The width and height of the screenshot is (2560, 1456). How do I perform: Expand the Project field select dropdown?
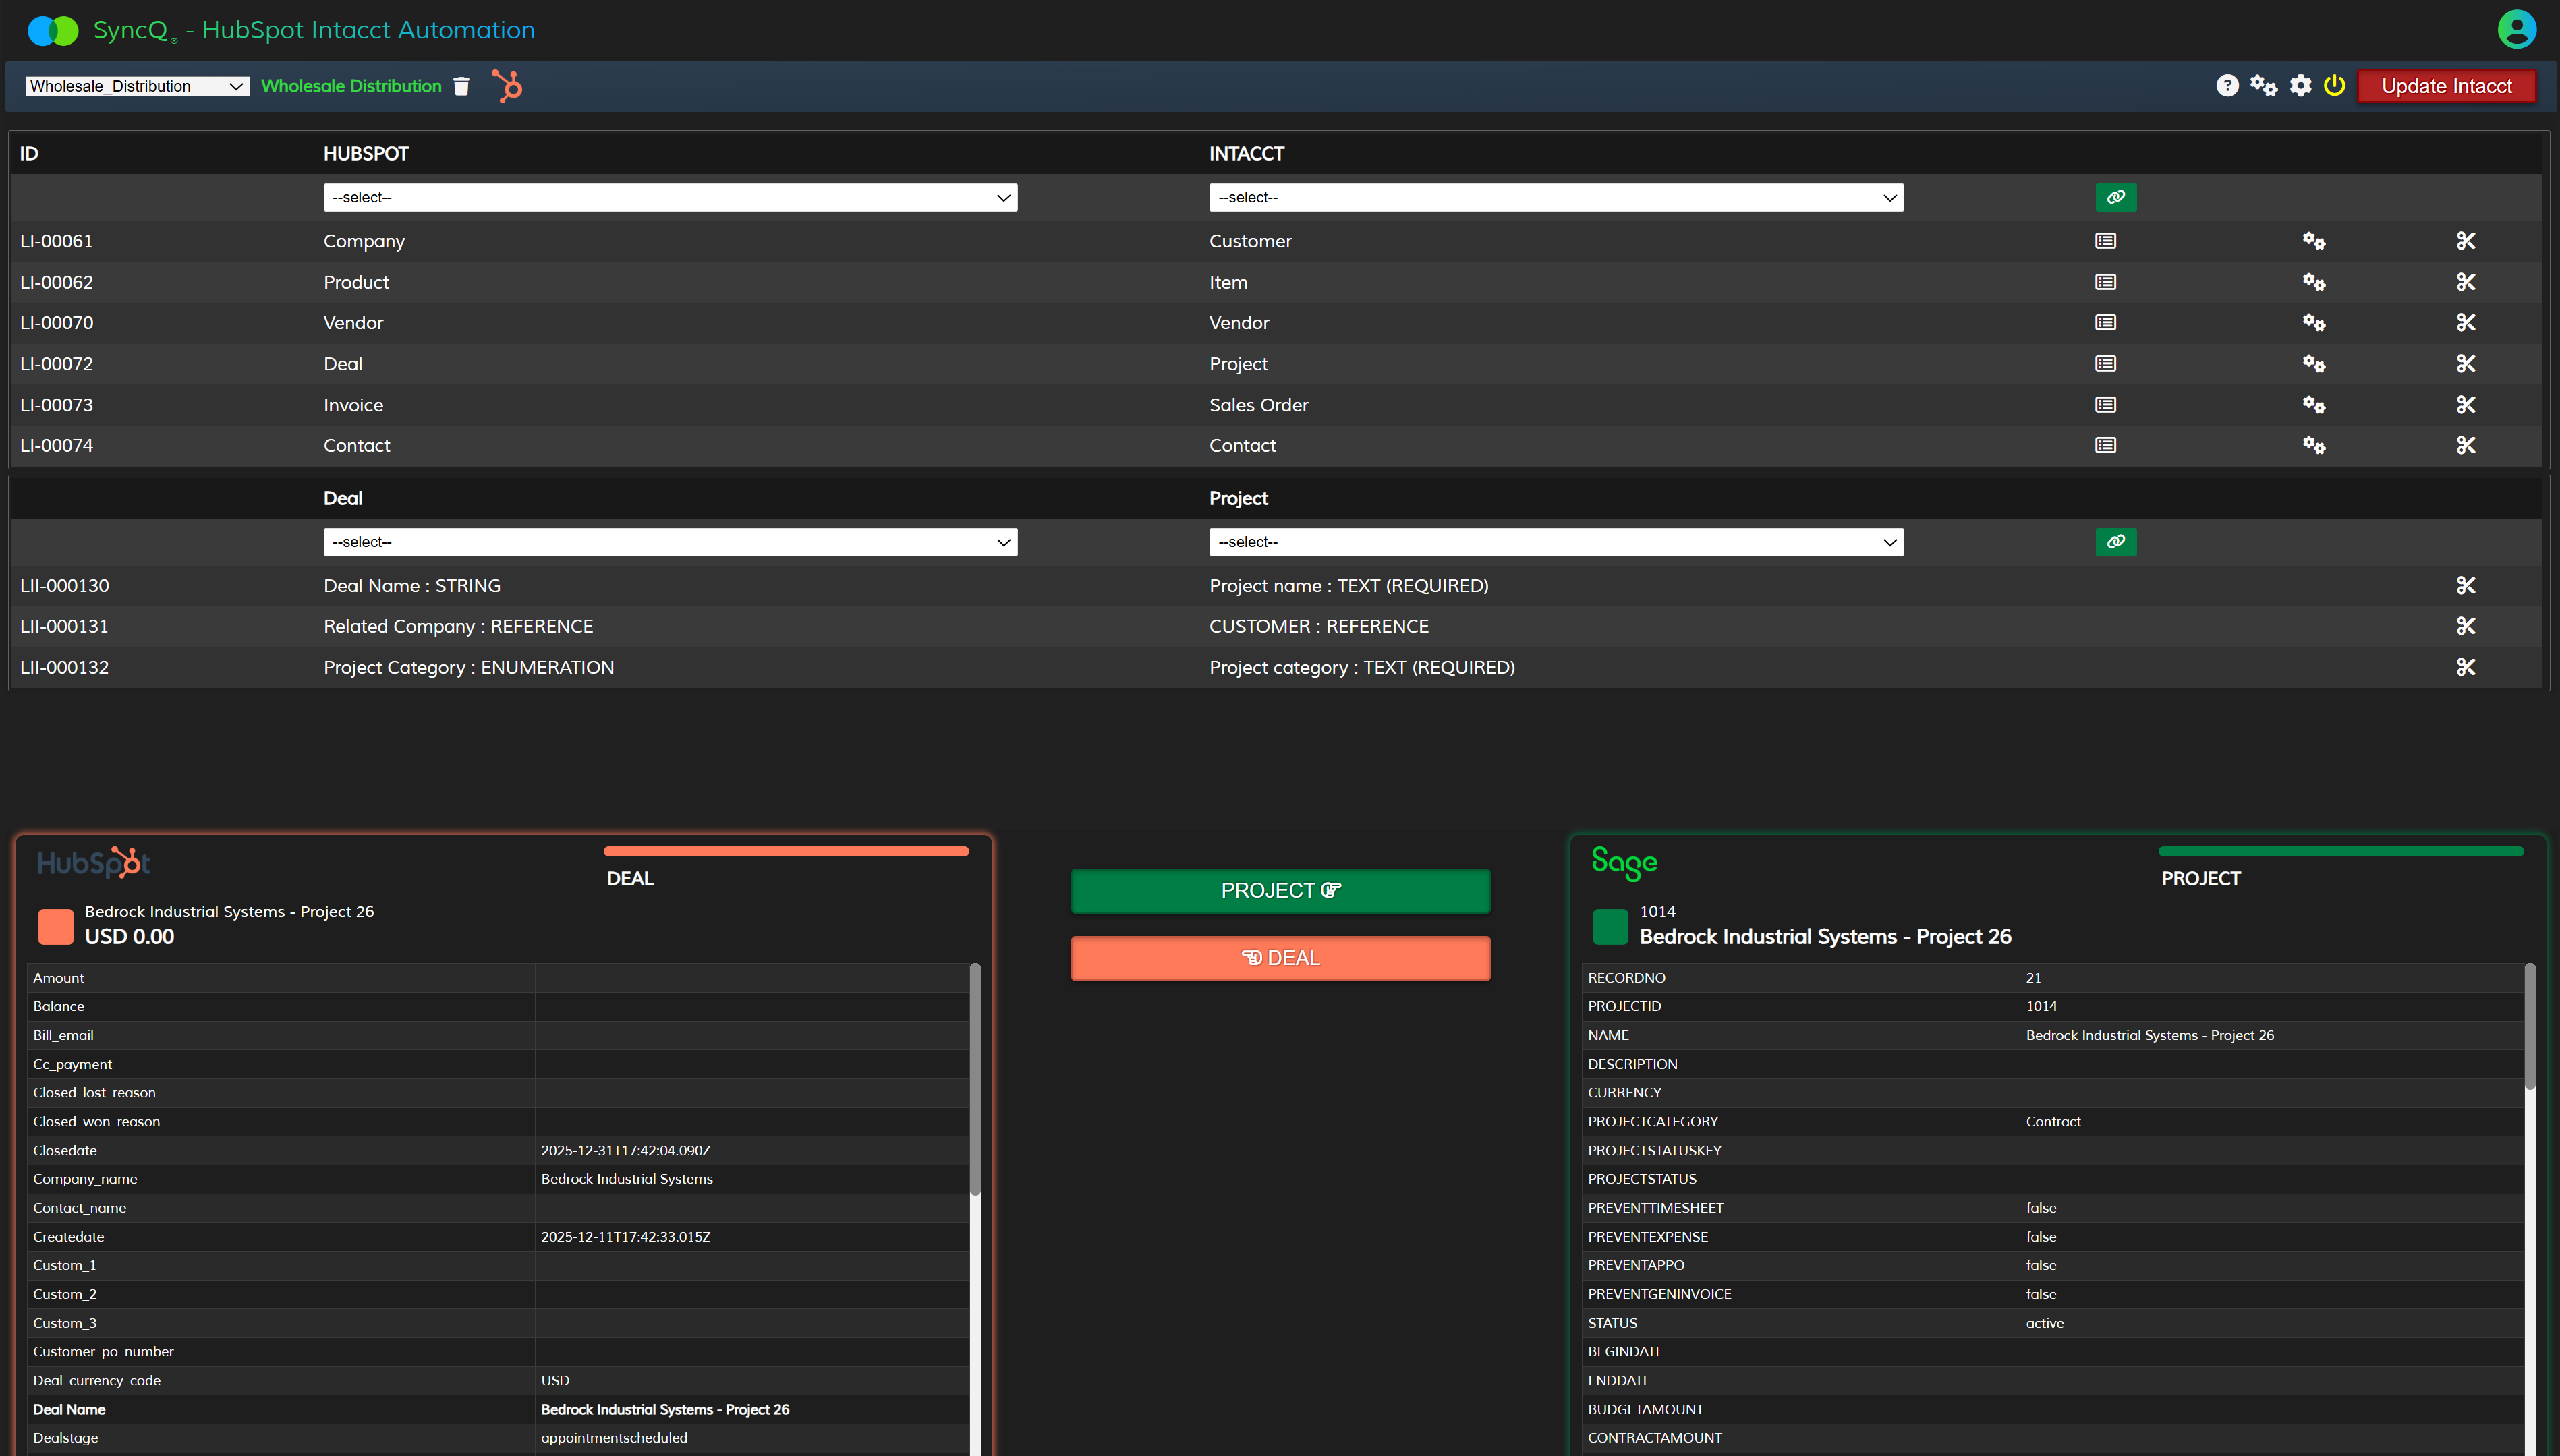[1555, 542]
